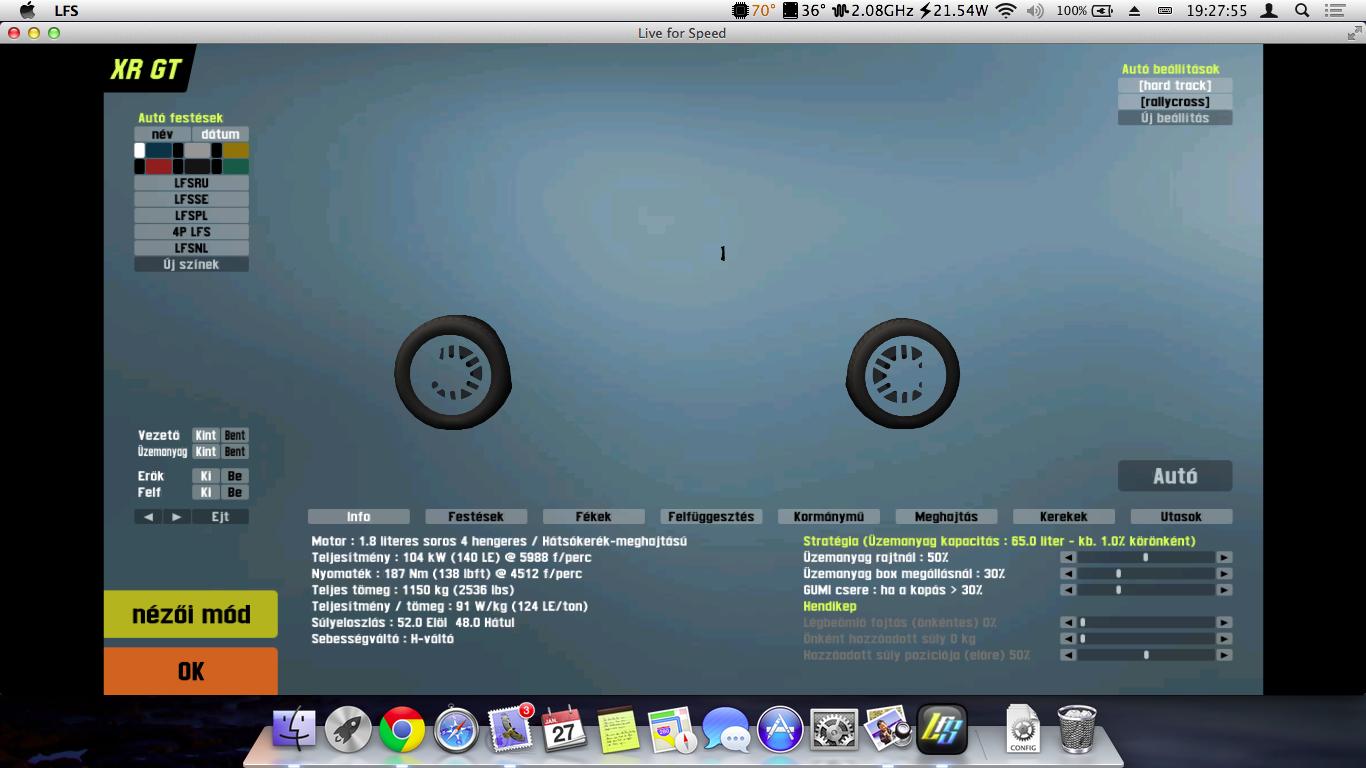Click battery 100% indicator in menu bar
Image resolution: width=1366 pixels, height=768 pixels.
click(x=1084, y=11)
